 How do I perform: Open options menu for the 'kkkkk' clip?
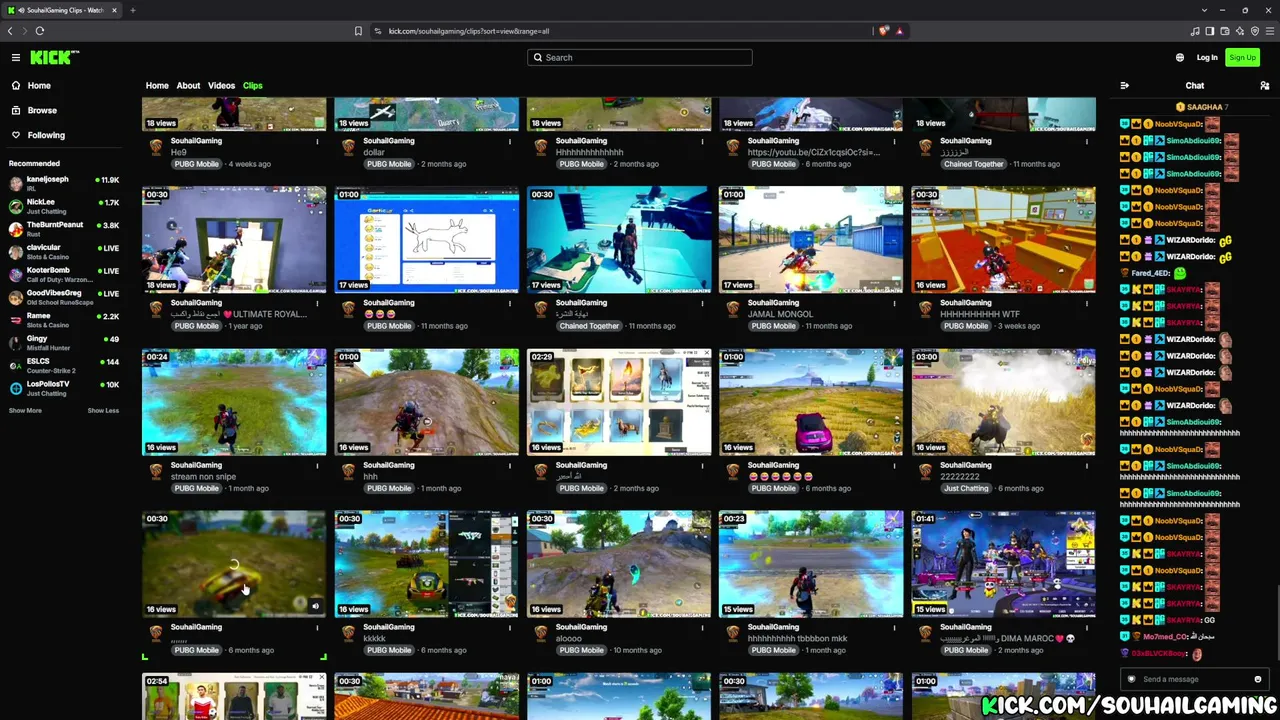click(510, 627)
